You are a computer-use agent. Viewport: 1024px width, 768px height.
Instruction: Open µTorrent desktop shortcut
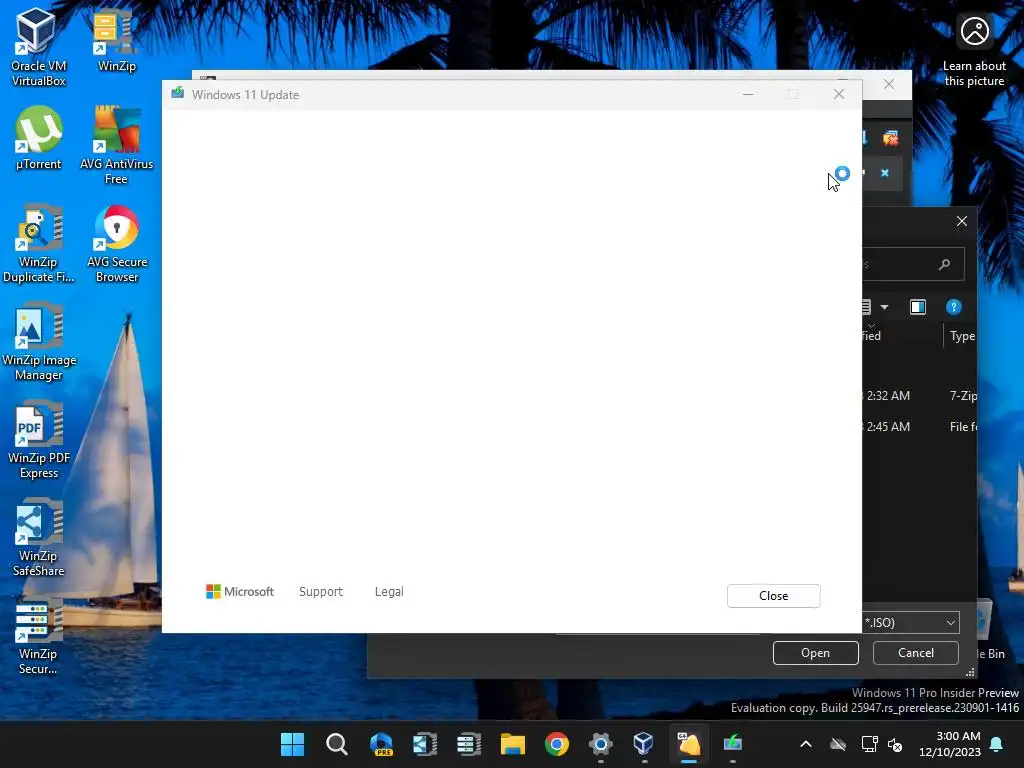tap(38, 138)
